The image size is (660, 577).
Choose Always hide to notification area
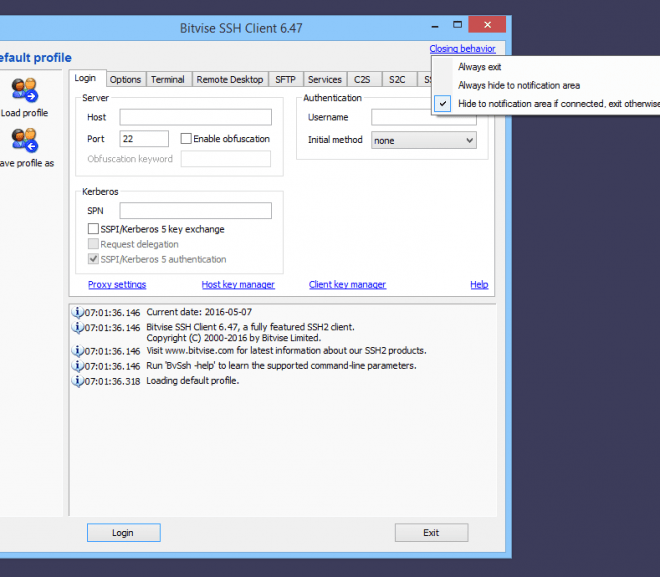[x=519, y=85]
